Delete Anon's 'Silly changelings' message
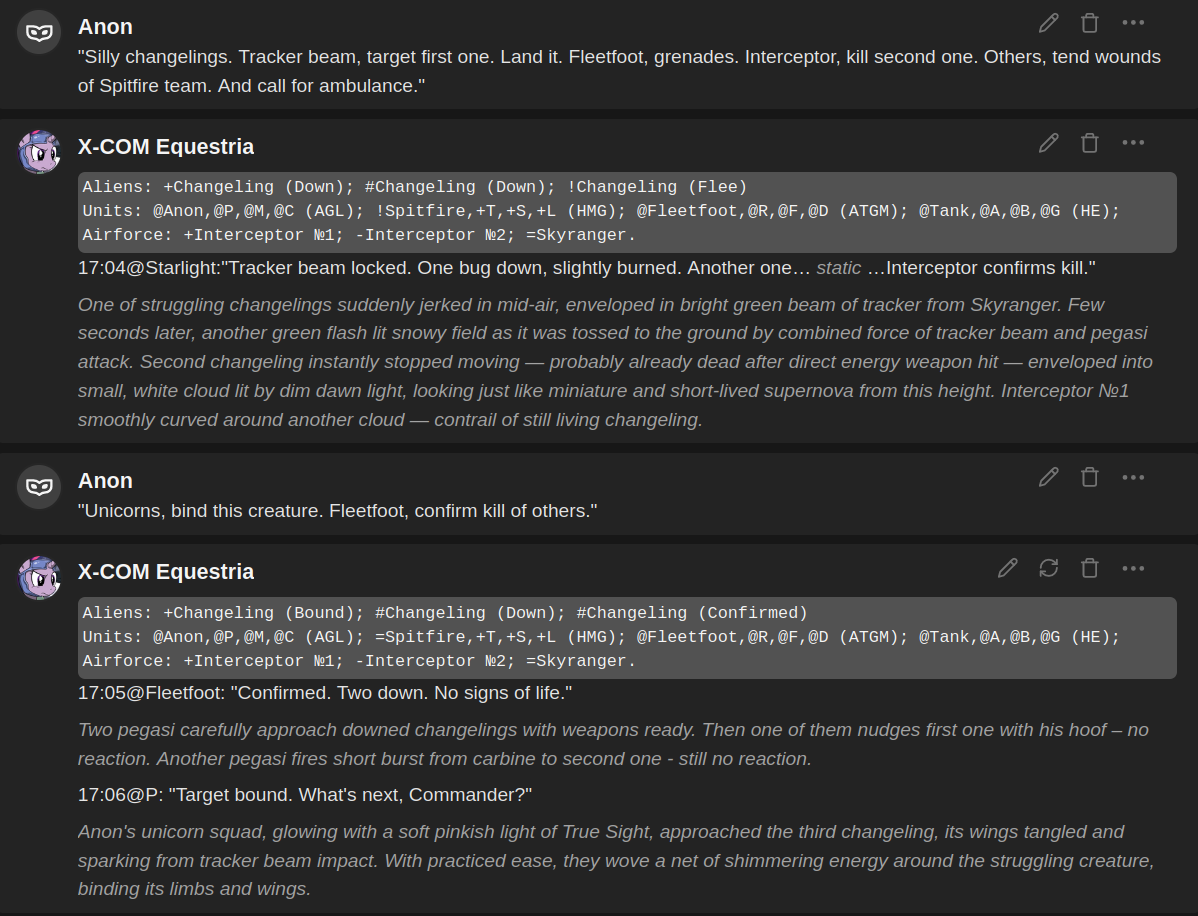The height and width of the screenshot is (916, 1198). click(x=1090, y=23)
